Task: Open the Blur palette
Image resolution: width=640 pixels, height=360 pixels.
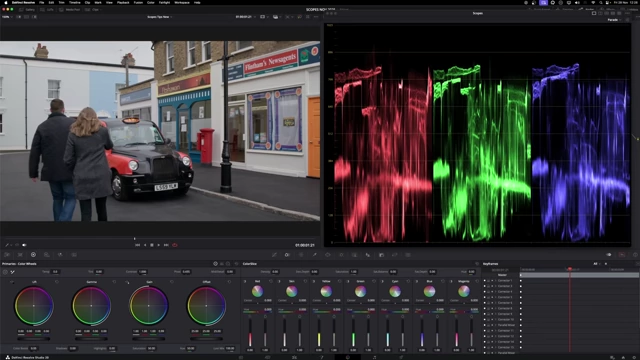Action: pos(368,255)
